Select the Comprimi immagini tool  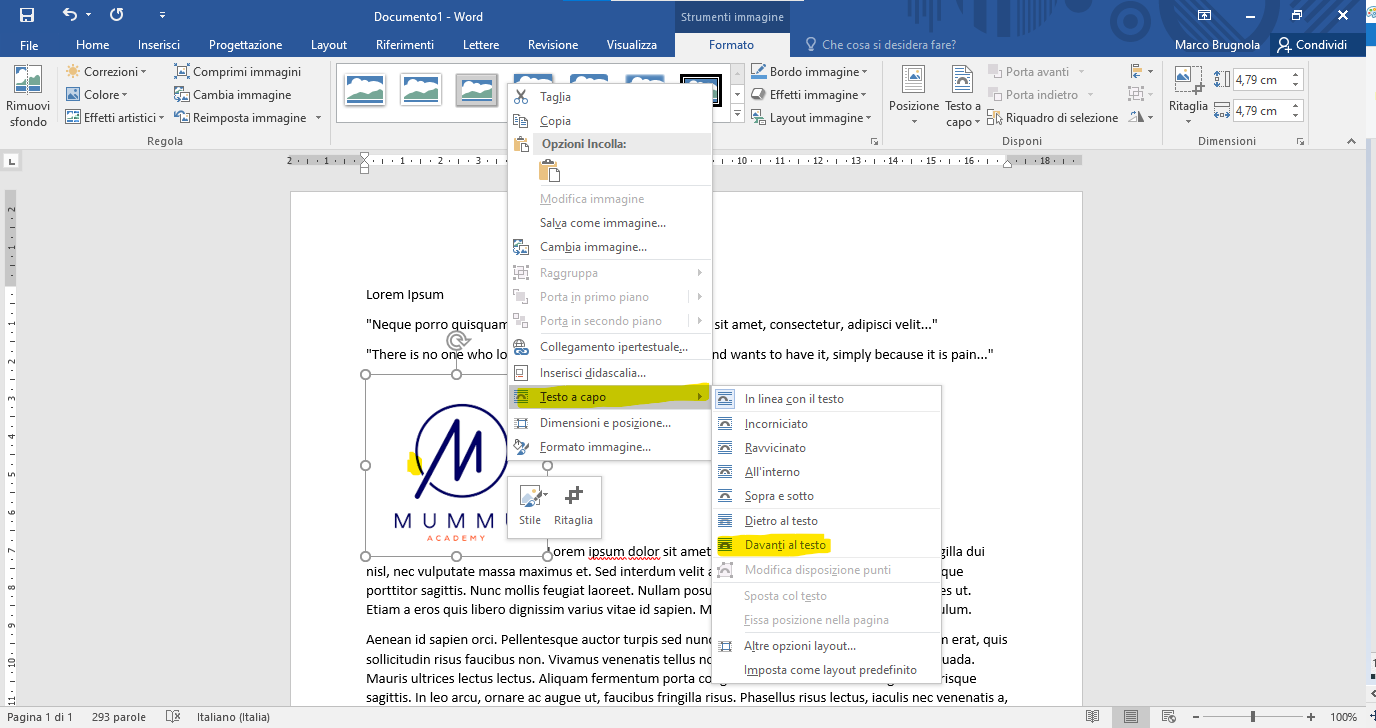pos(238,71)
